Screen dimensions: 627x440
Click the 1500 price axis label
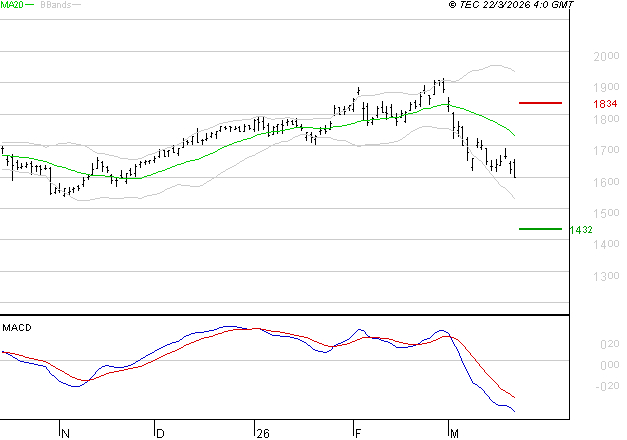[x=606, y=213]
